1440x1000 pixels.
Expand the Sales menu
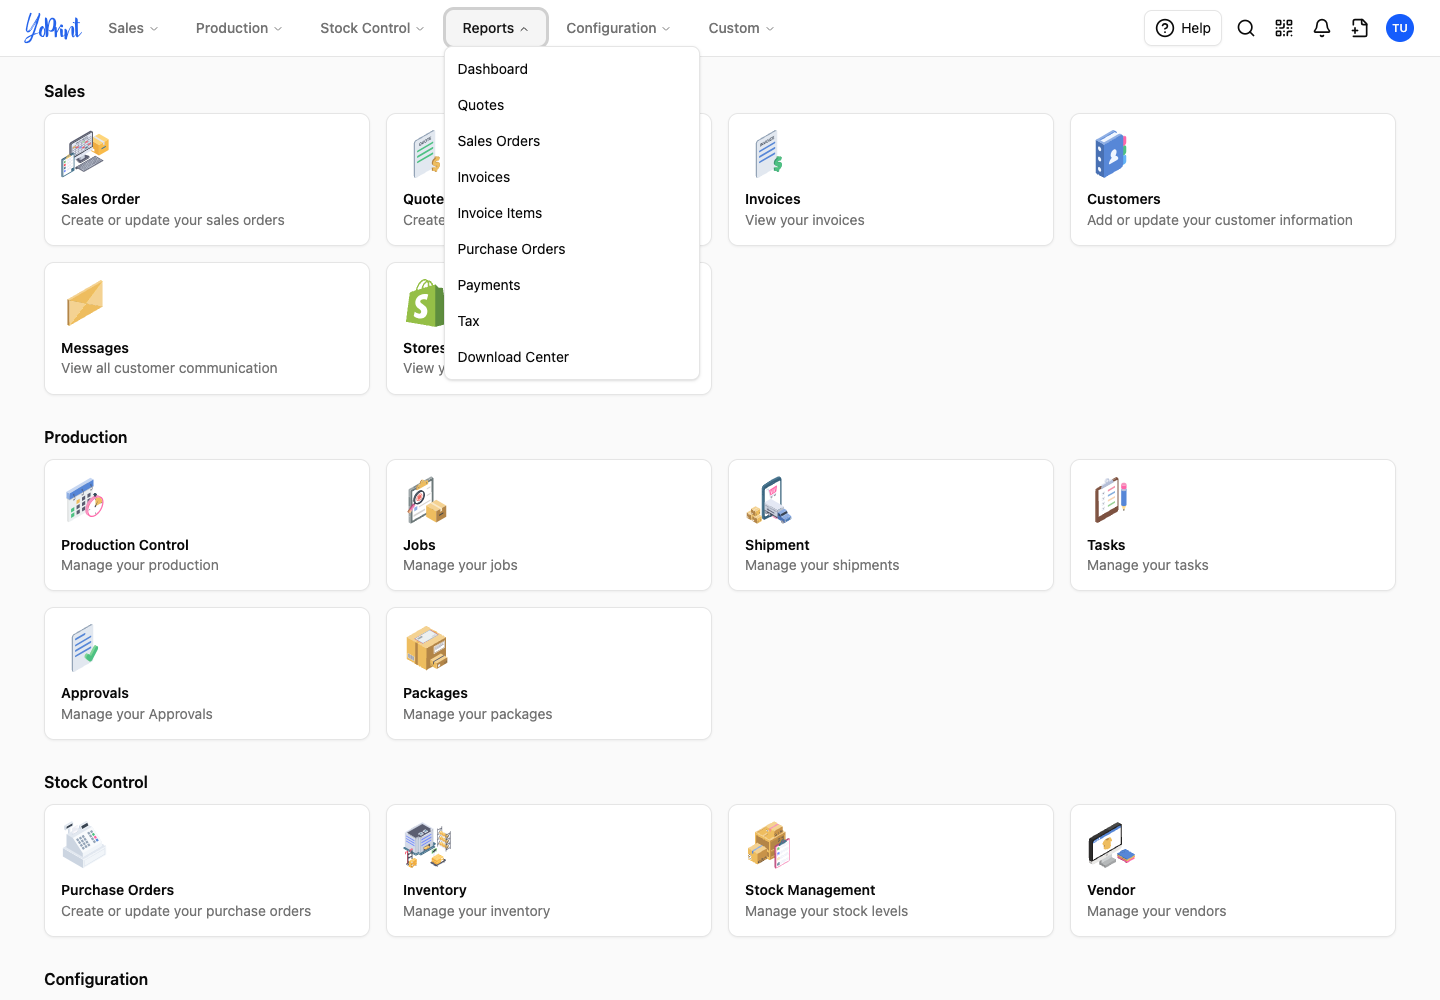point(133,28)
